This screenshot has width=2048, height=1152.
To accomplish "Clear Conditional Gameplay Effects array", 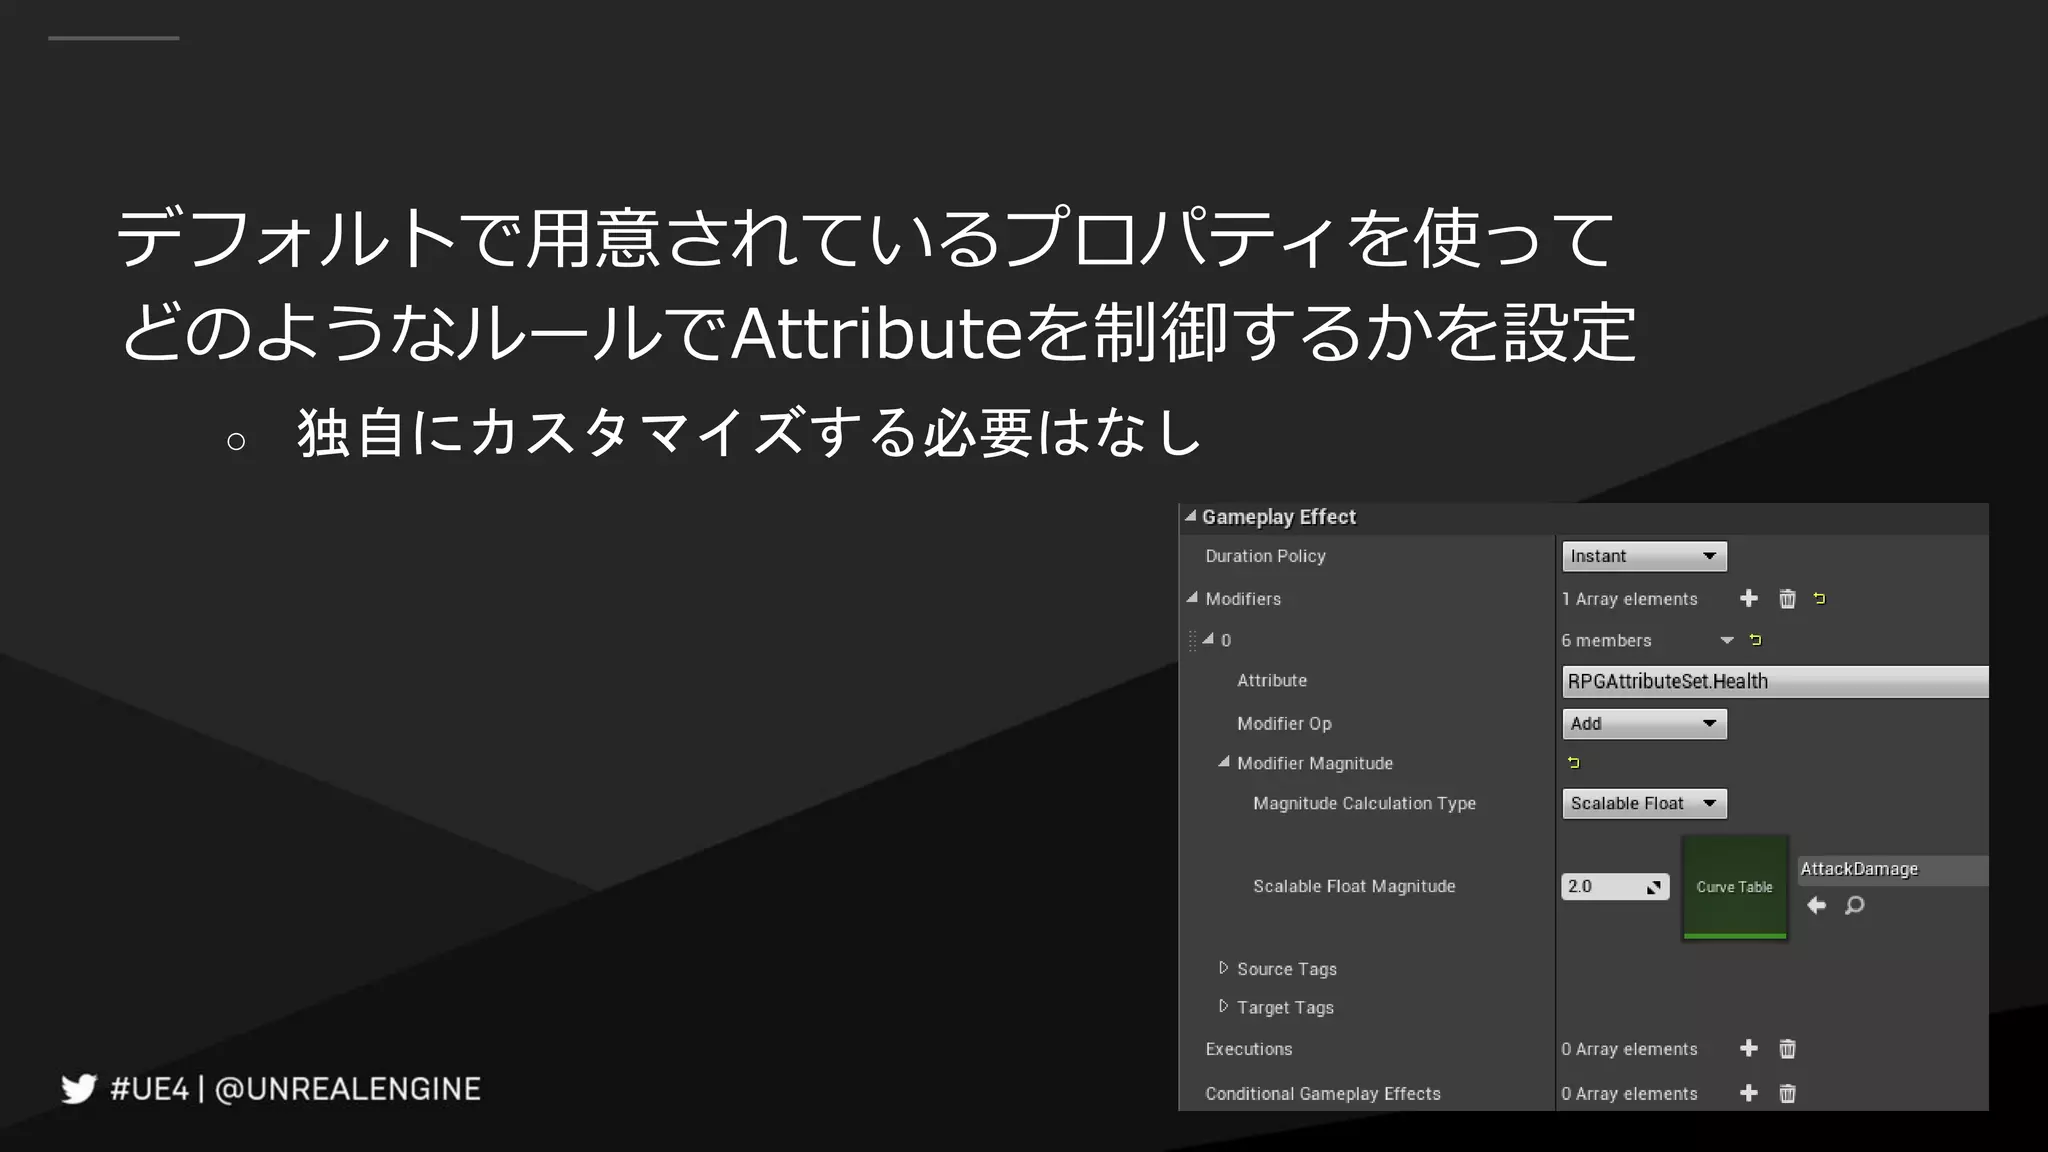I will click(x=1787, y=1093).
